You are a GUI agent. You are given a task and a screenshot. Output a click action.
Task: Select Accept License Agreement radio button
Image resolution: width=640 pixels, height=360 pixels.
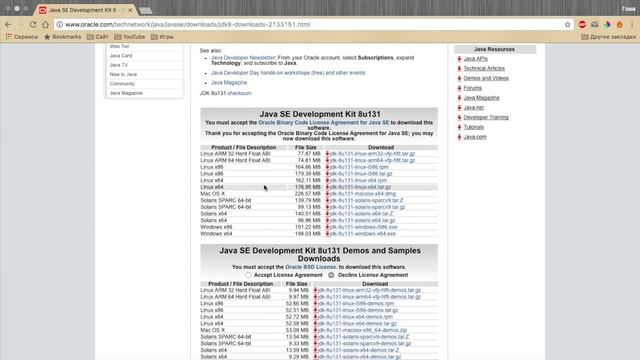(x=249, y=275)
